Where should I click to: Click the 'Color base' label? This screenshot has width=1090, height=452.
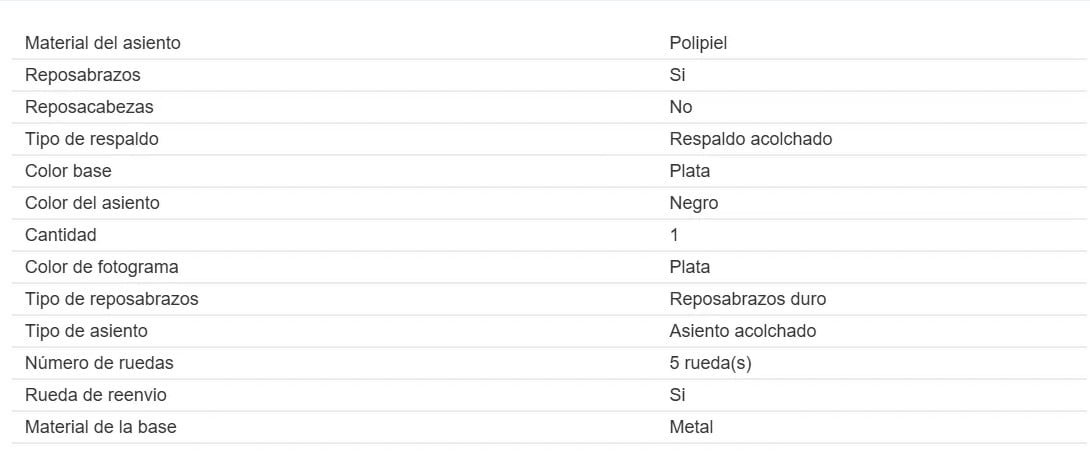coord(68,171)
